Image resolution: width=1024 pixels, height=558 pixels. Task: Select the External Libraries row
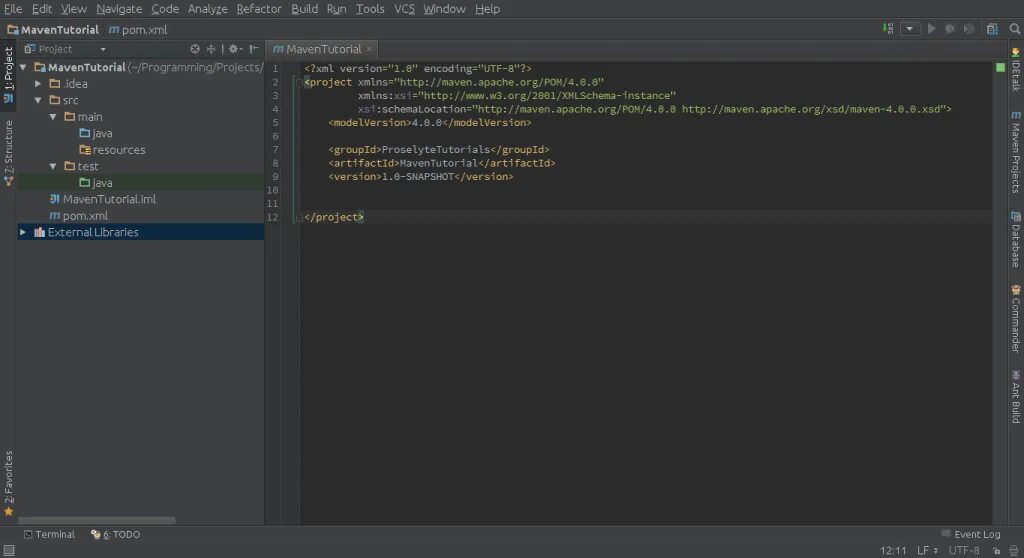click(x=140, y=232)
